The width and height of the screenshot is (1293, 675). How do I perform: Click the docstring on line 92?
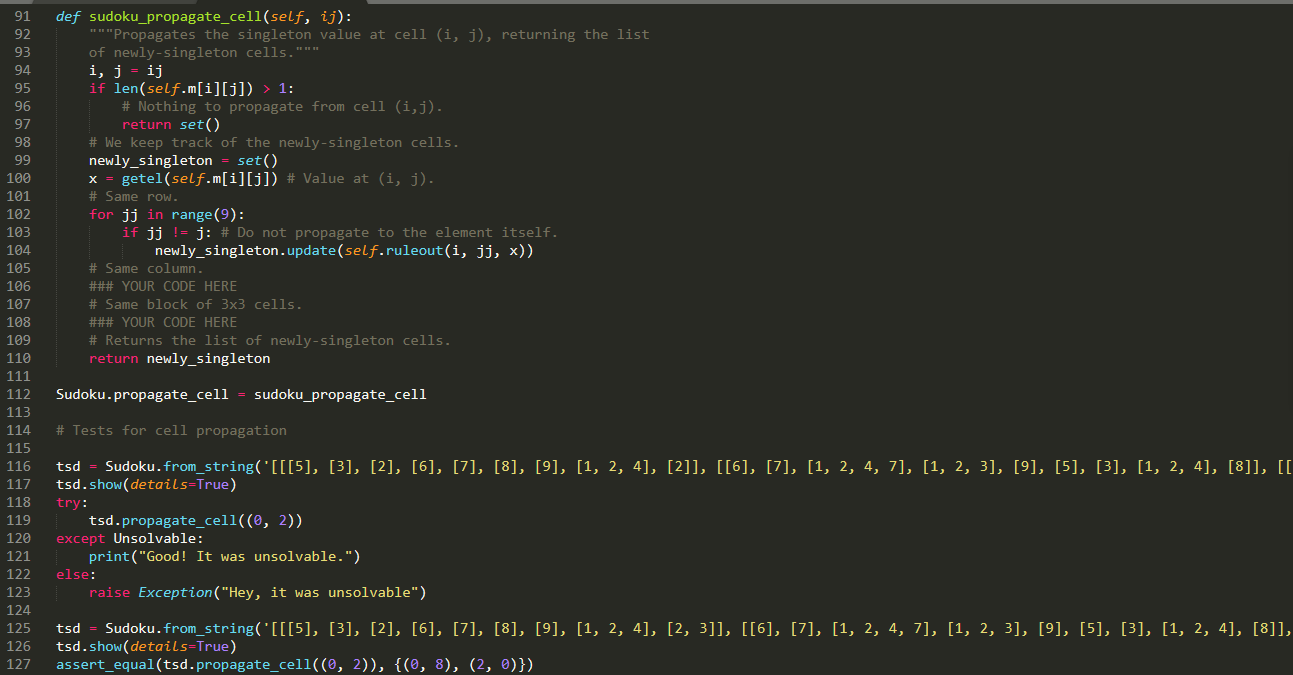(300, 34)
